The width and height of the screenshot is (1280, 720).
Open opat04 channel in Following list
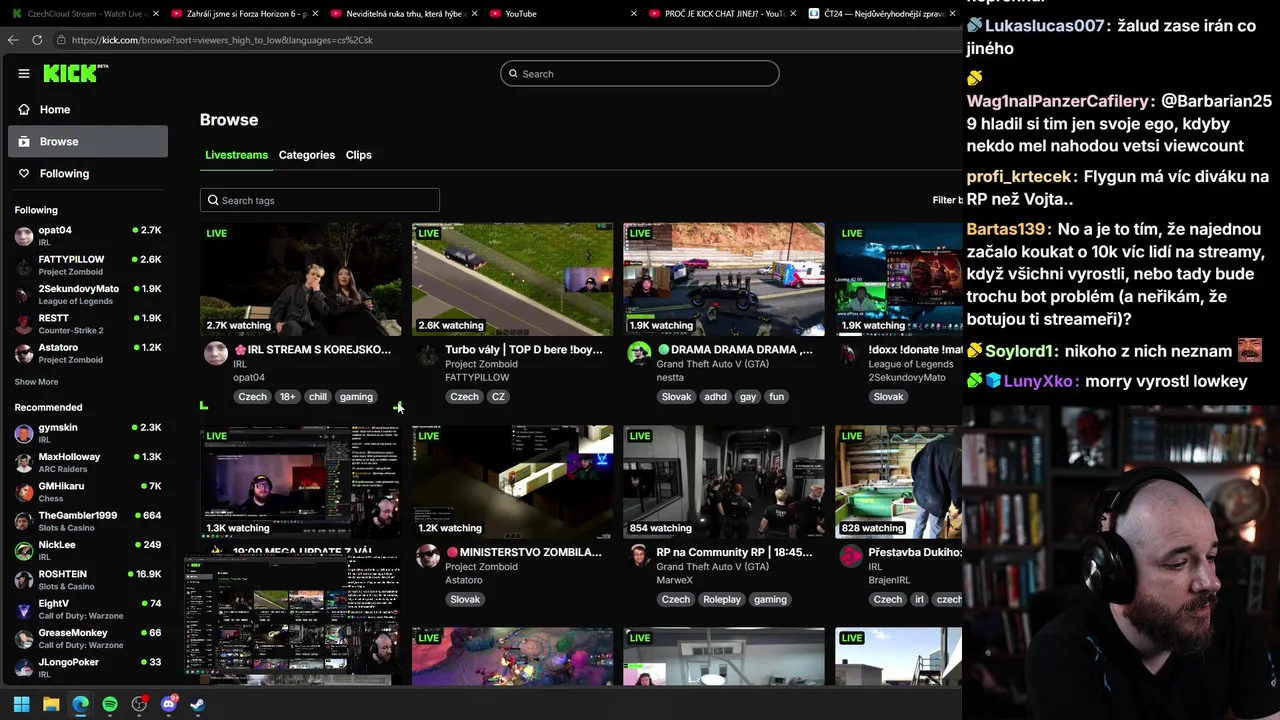(88, 235)
